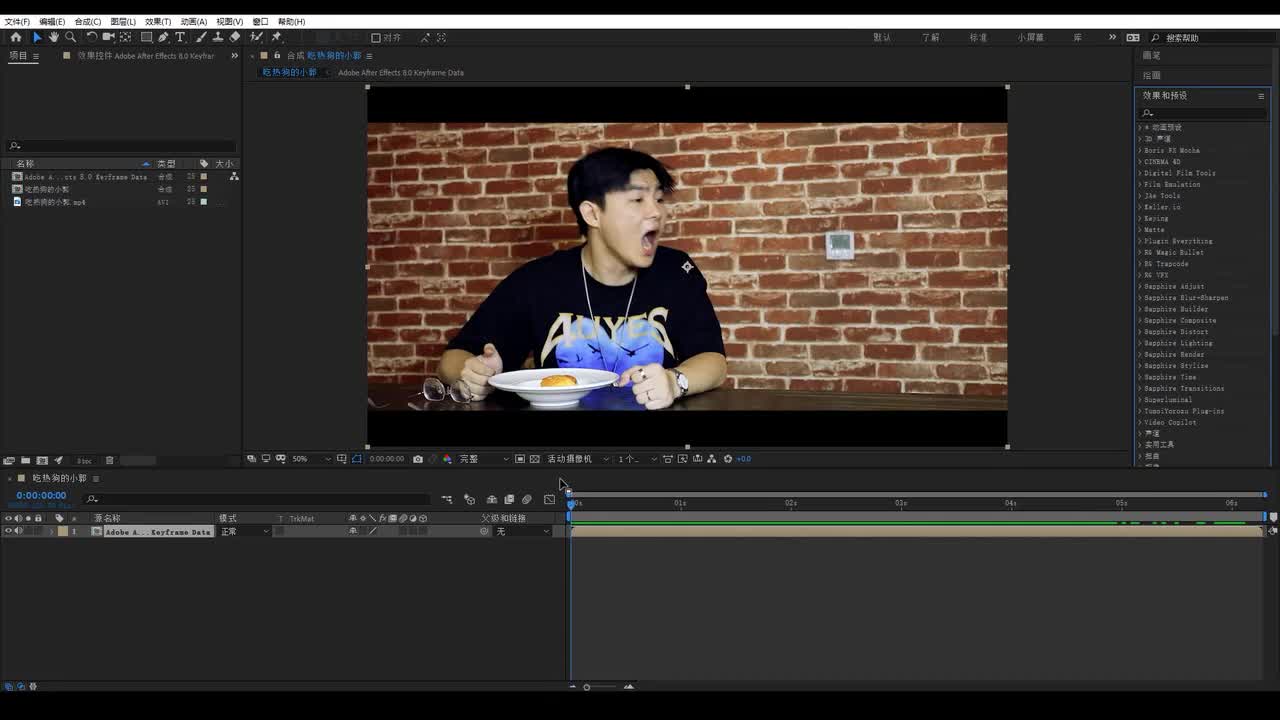Select the Eraser tool
Screen dimensions: 1280x720
235,37
